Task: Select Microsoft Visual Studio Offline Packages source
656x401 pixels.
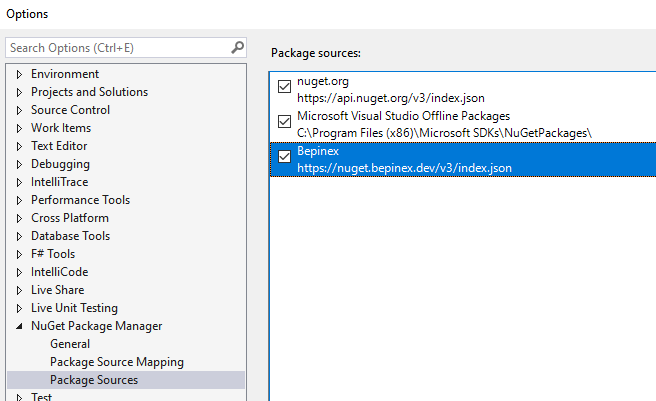Action: click(x=403, y=116)
